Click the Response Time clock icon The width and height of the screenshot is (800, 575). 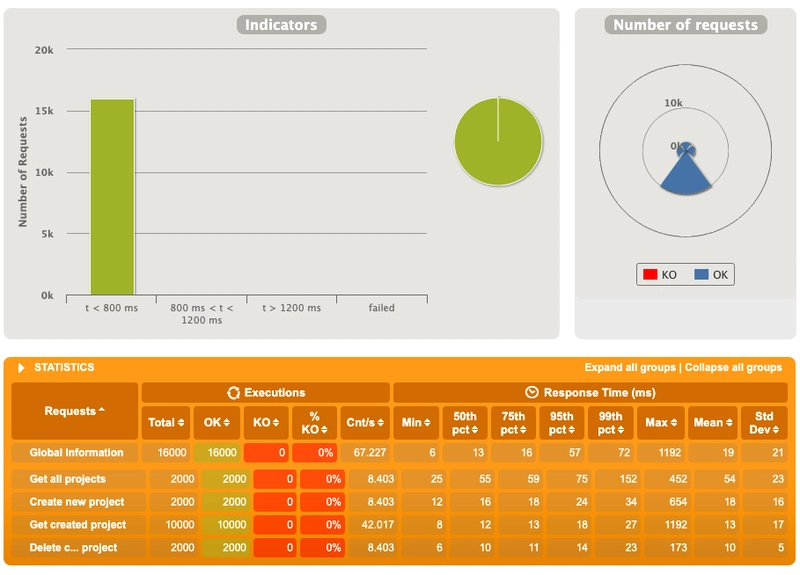point(532,392)
